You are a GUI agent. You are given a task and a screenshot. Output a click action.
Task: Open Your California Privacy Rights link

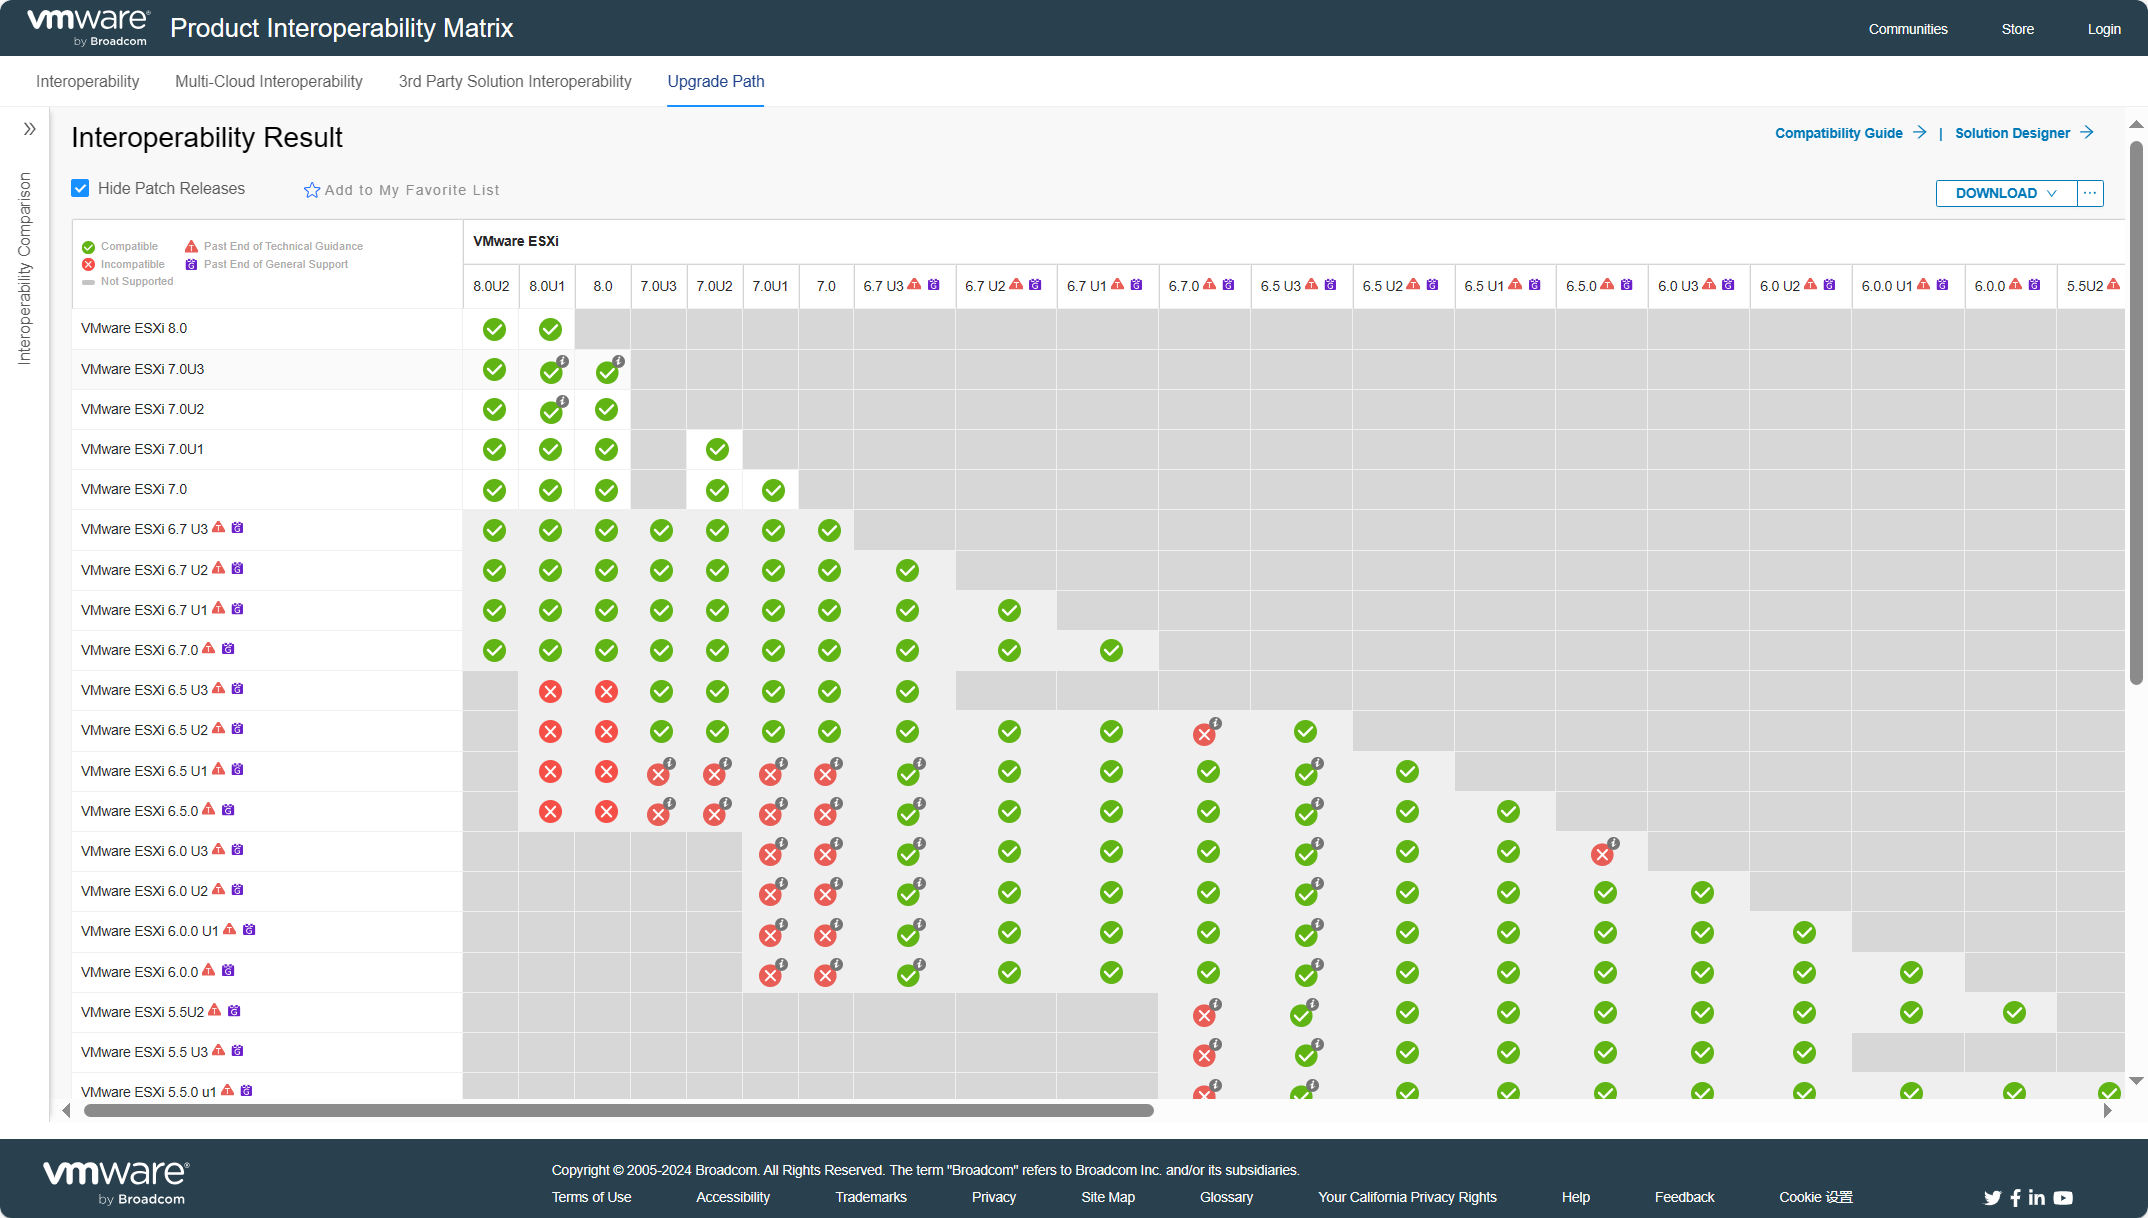pyautogui.click(x=1407, y=1197)
